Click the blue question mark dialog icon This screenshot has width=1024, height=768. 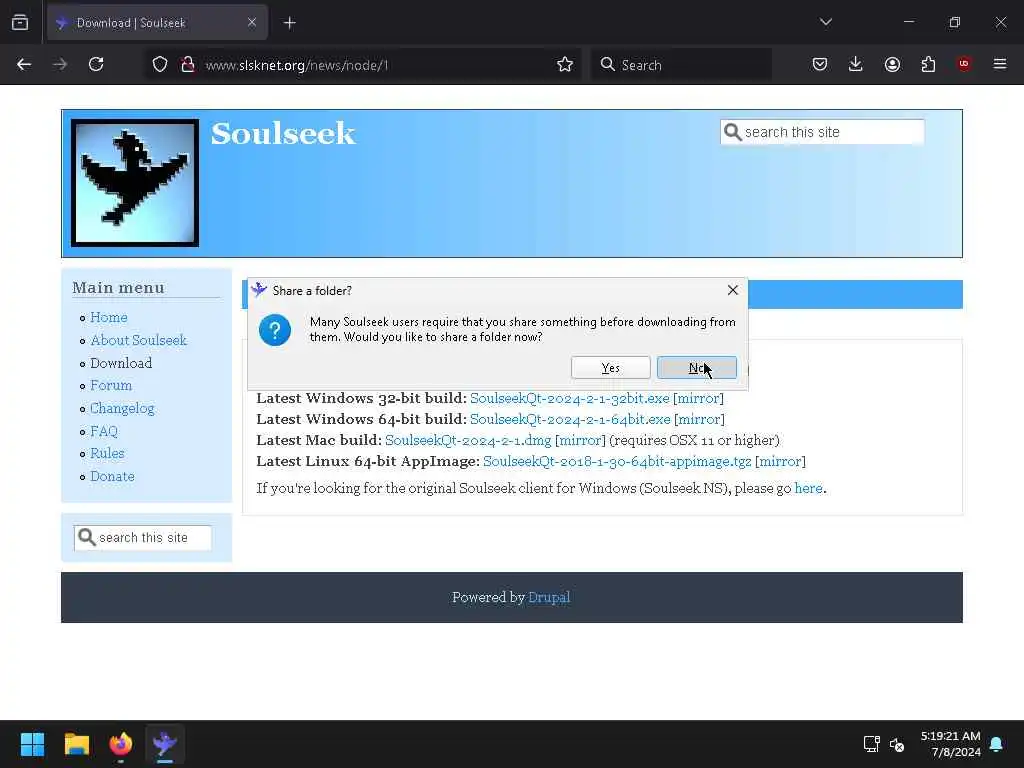click(275, 330)
